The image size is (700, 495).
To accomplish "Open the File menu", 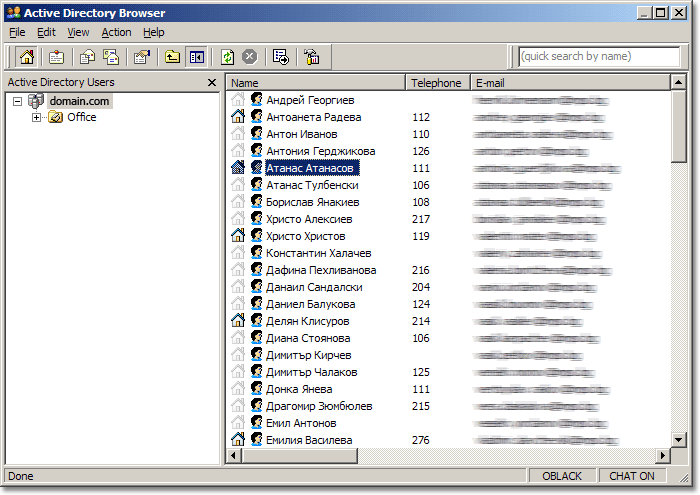I will pyautogui.click(x=17, y=33).
